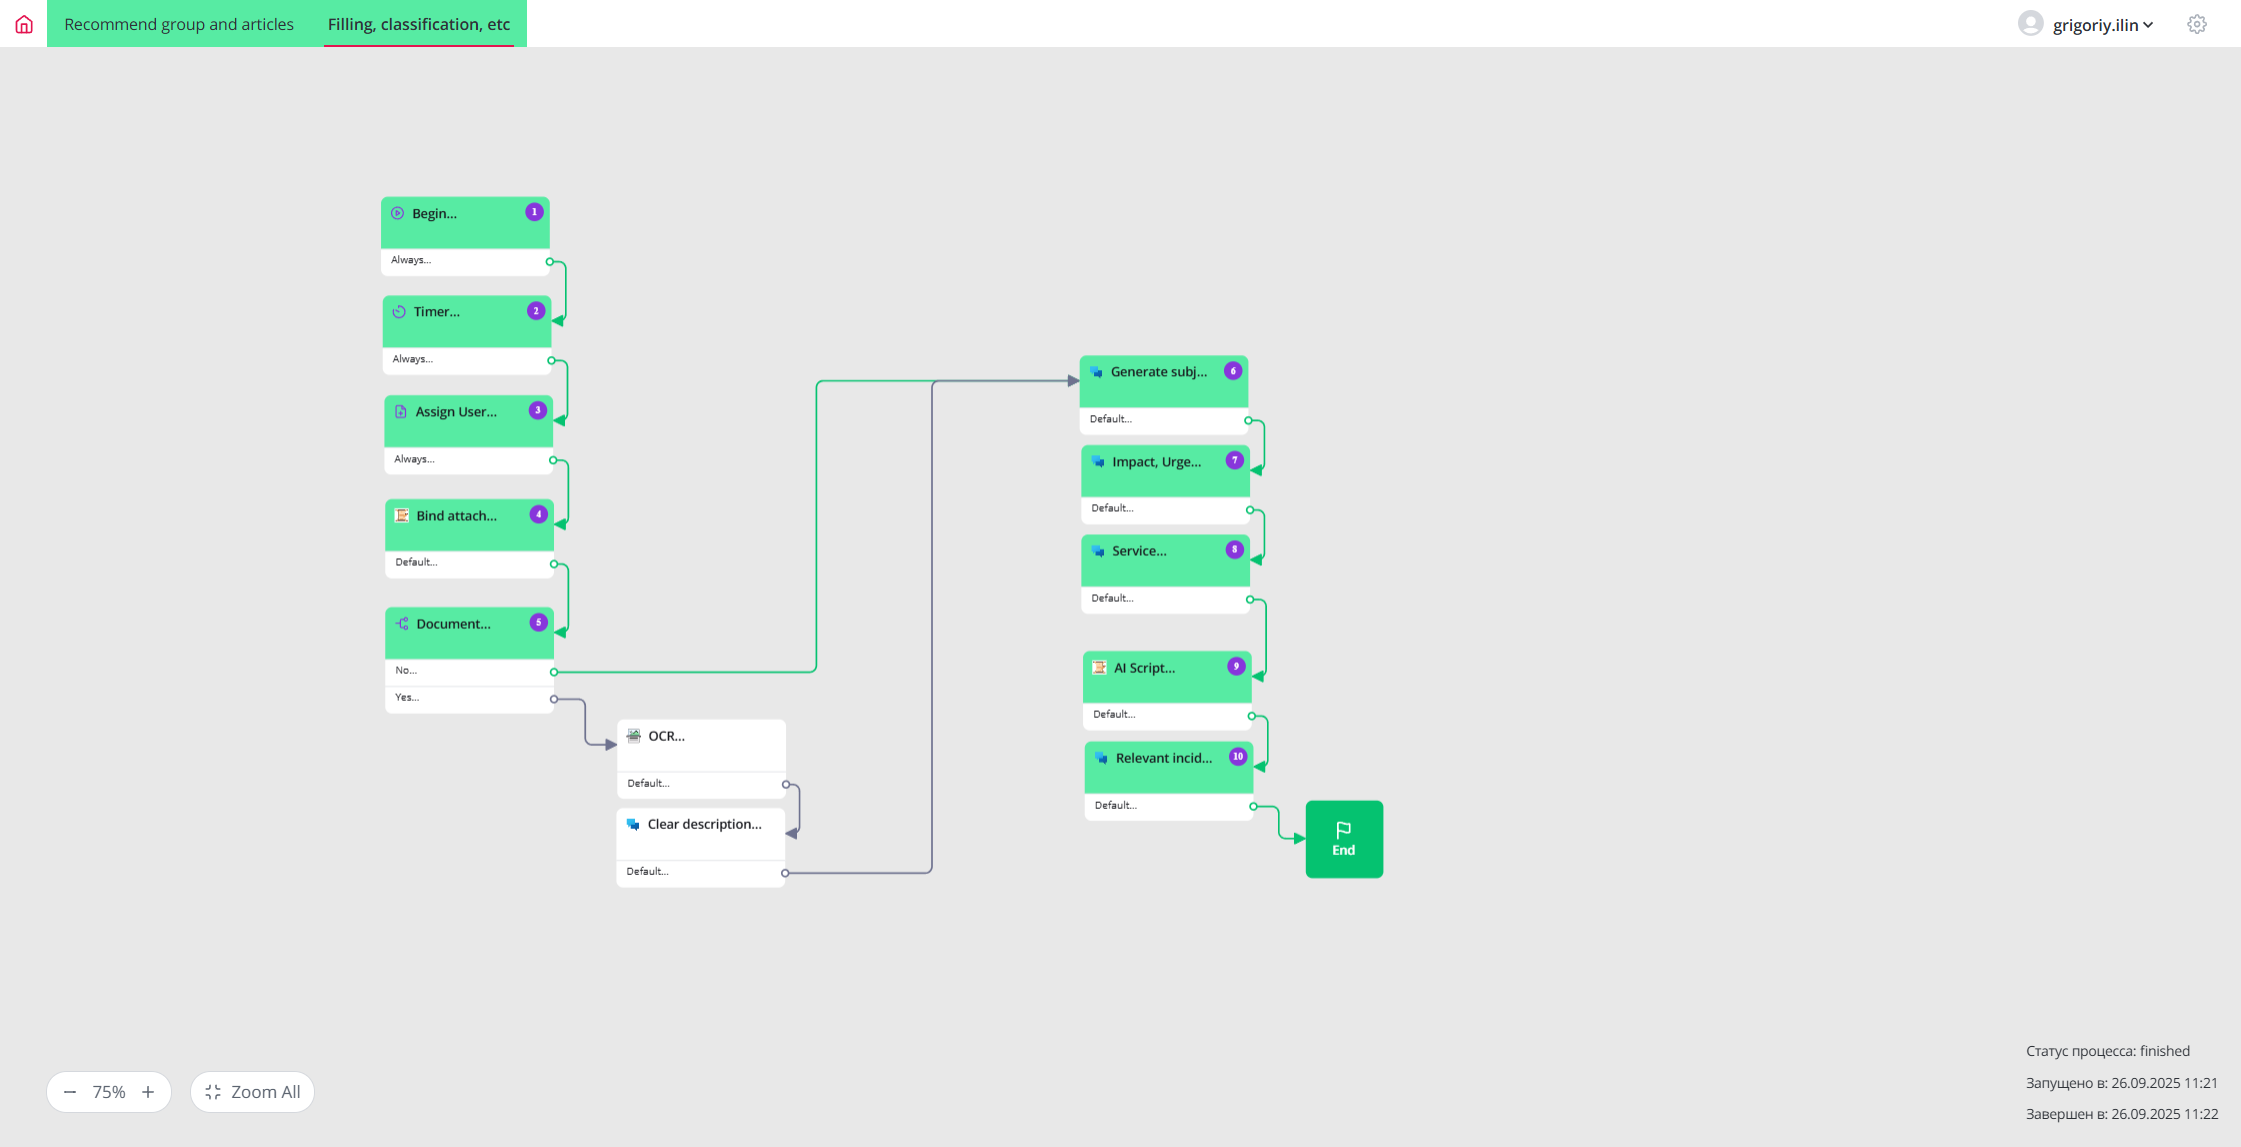Click step badge 10 on Relevant incid

tap(1237, 756)
